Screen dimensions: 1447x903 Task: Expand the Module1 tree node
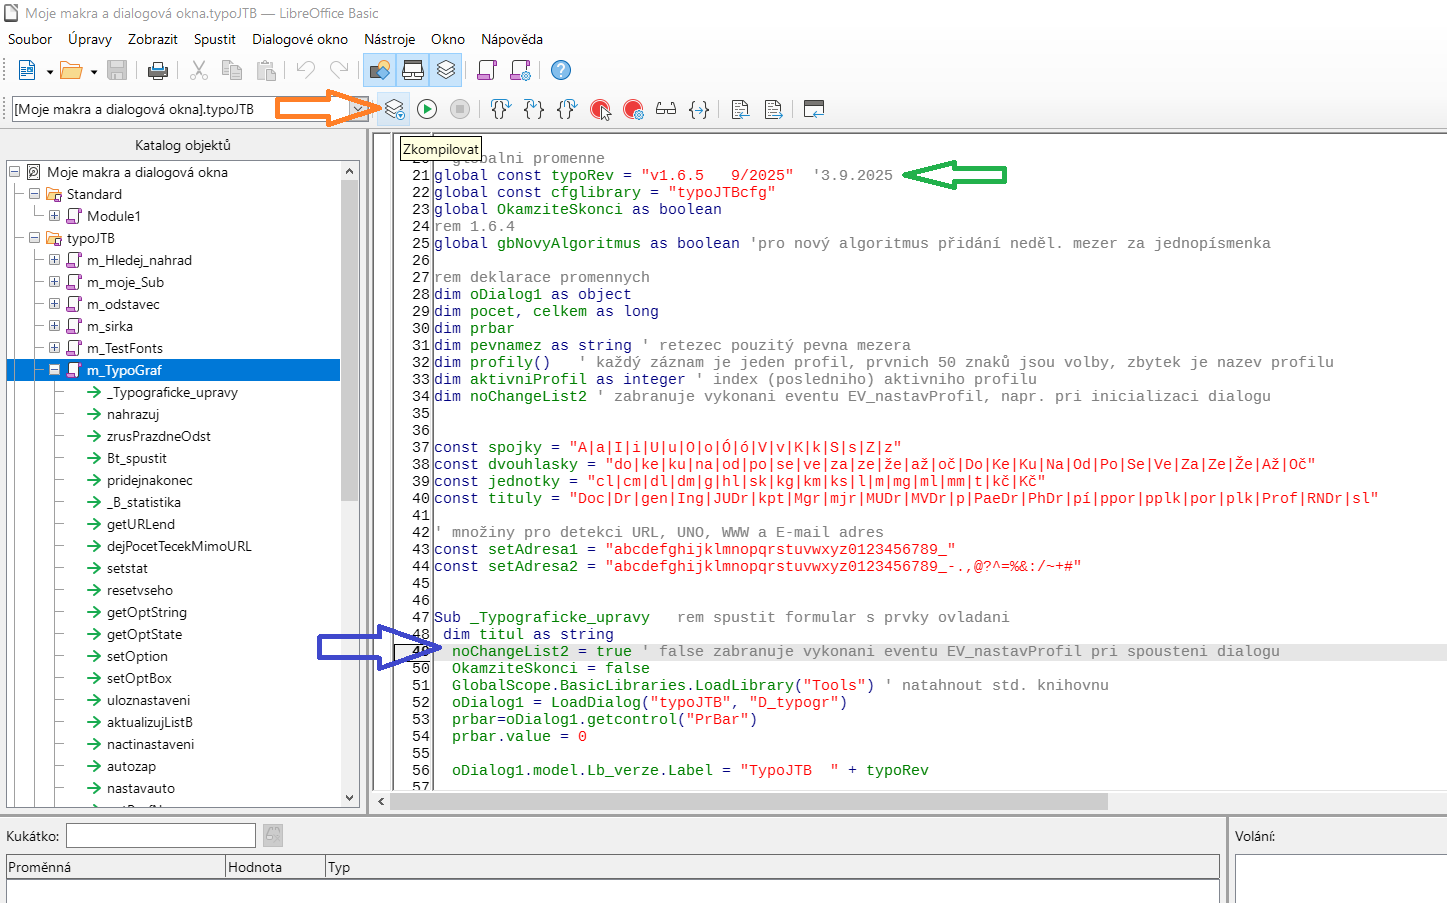point(55,216)
